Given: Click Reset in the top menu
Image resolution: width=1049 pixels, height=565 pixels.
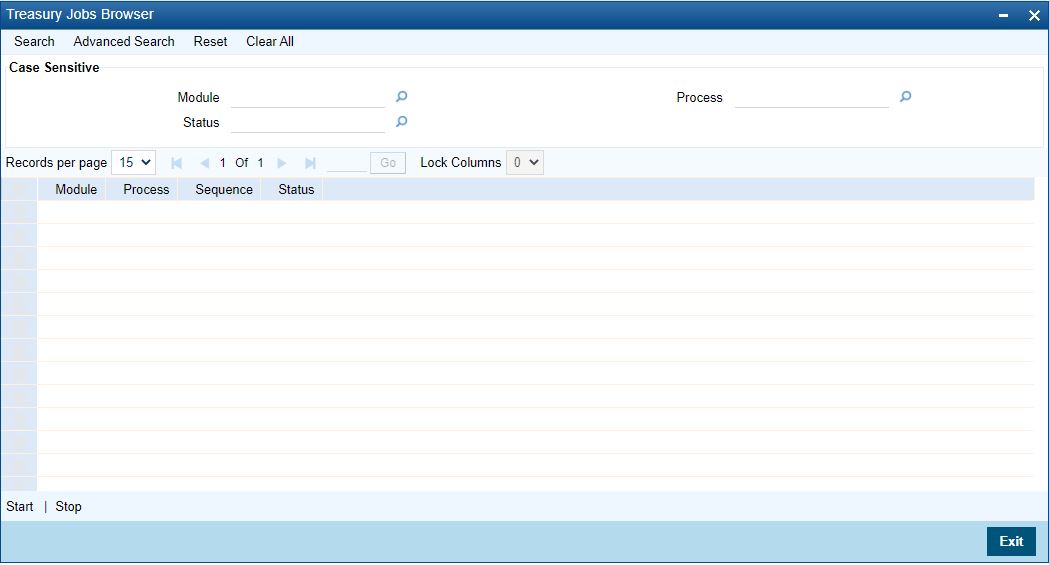Looking at the screenshot, I should [x=210, y=41].
